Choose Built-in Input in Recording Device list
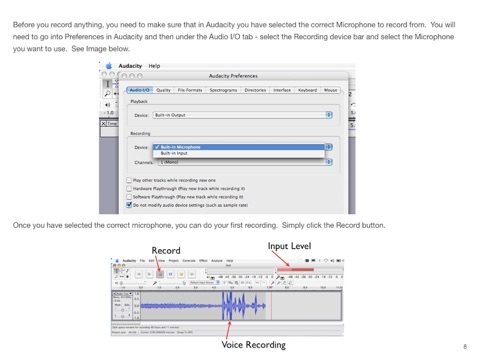480x360 pixels. pos(239,153)
